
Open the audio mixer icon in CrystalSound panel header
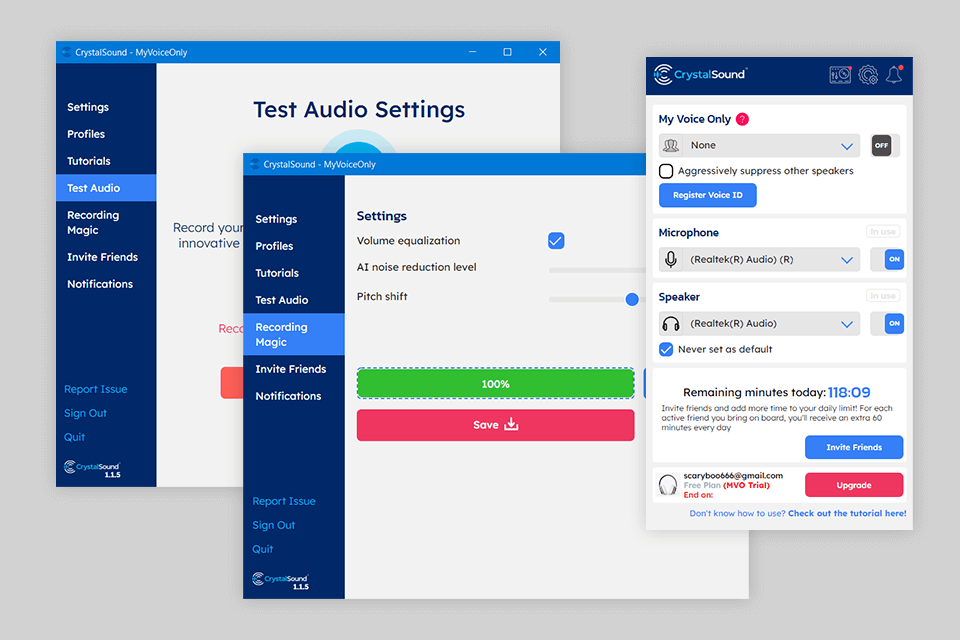click(x=840, y=75)
